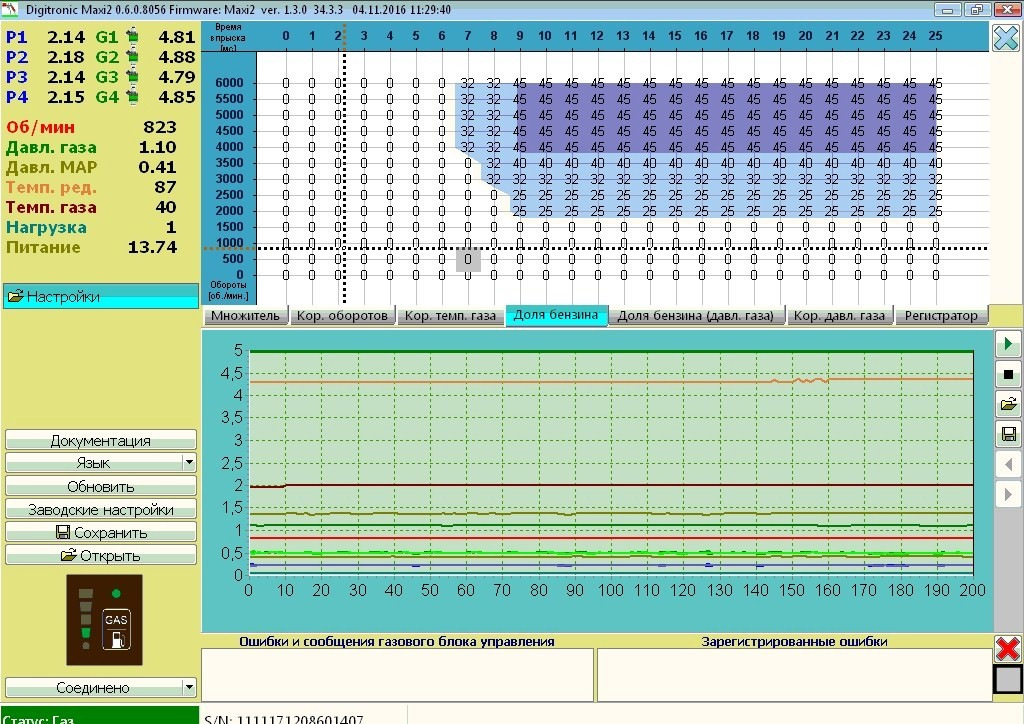Click the G1 gas injector icon
Viewport: 1024px width, 724px height.
coord(131,38)
